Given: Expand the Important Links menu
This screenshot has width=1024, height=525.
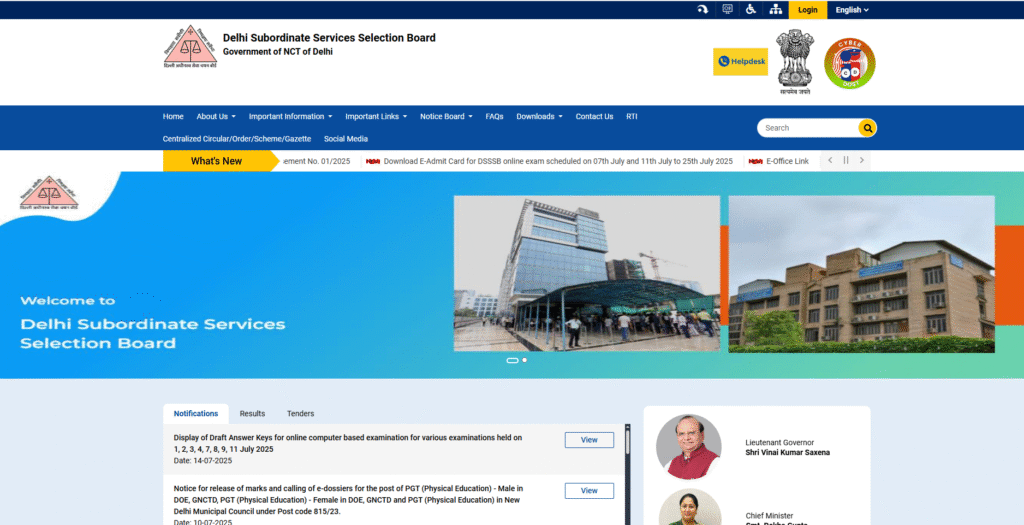Looking at the screenshot, I should tap(376, 116).
